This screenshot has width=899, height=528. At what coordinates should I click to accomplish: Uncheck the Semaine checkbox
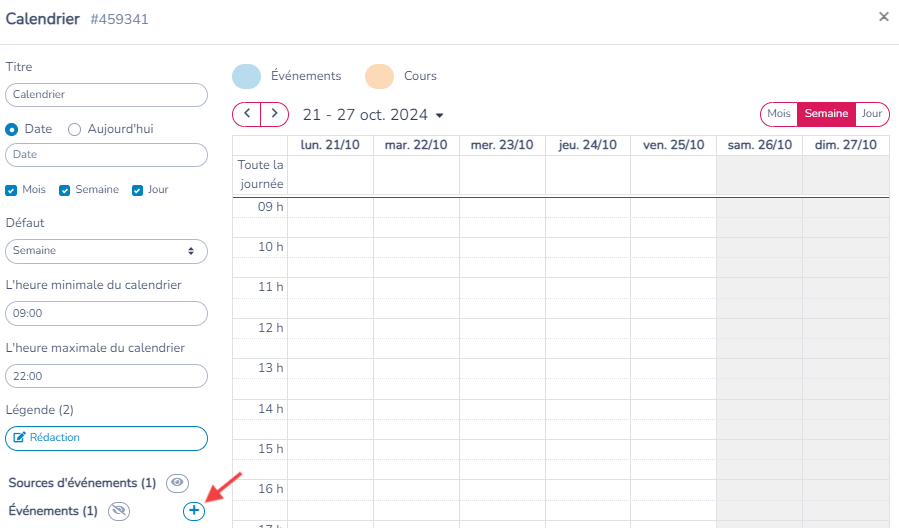tap(64, 190)
